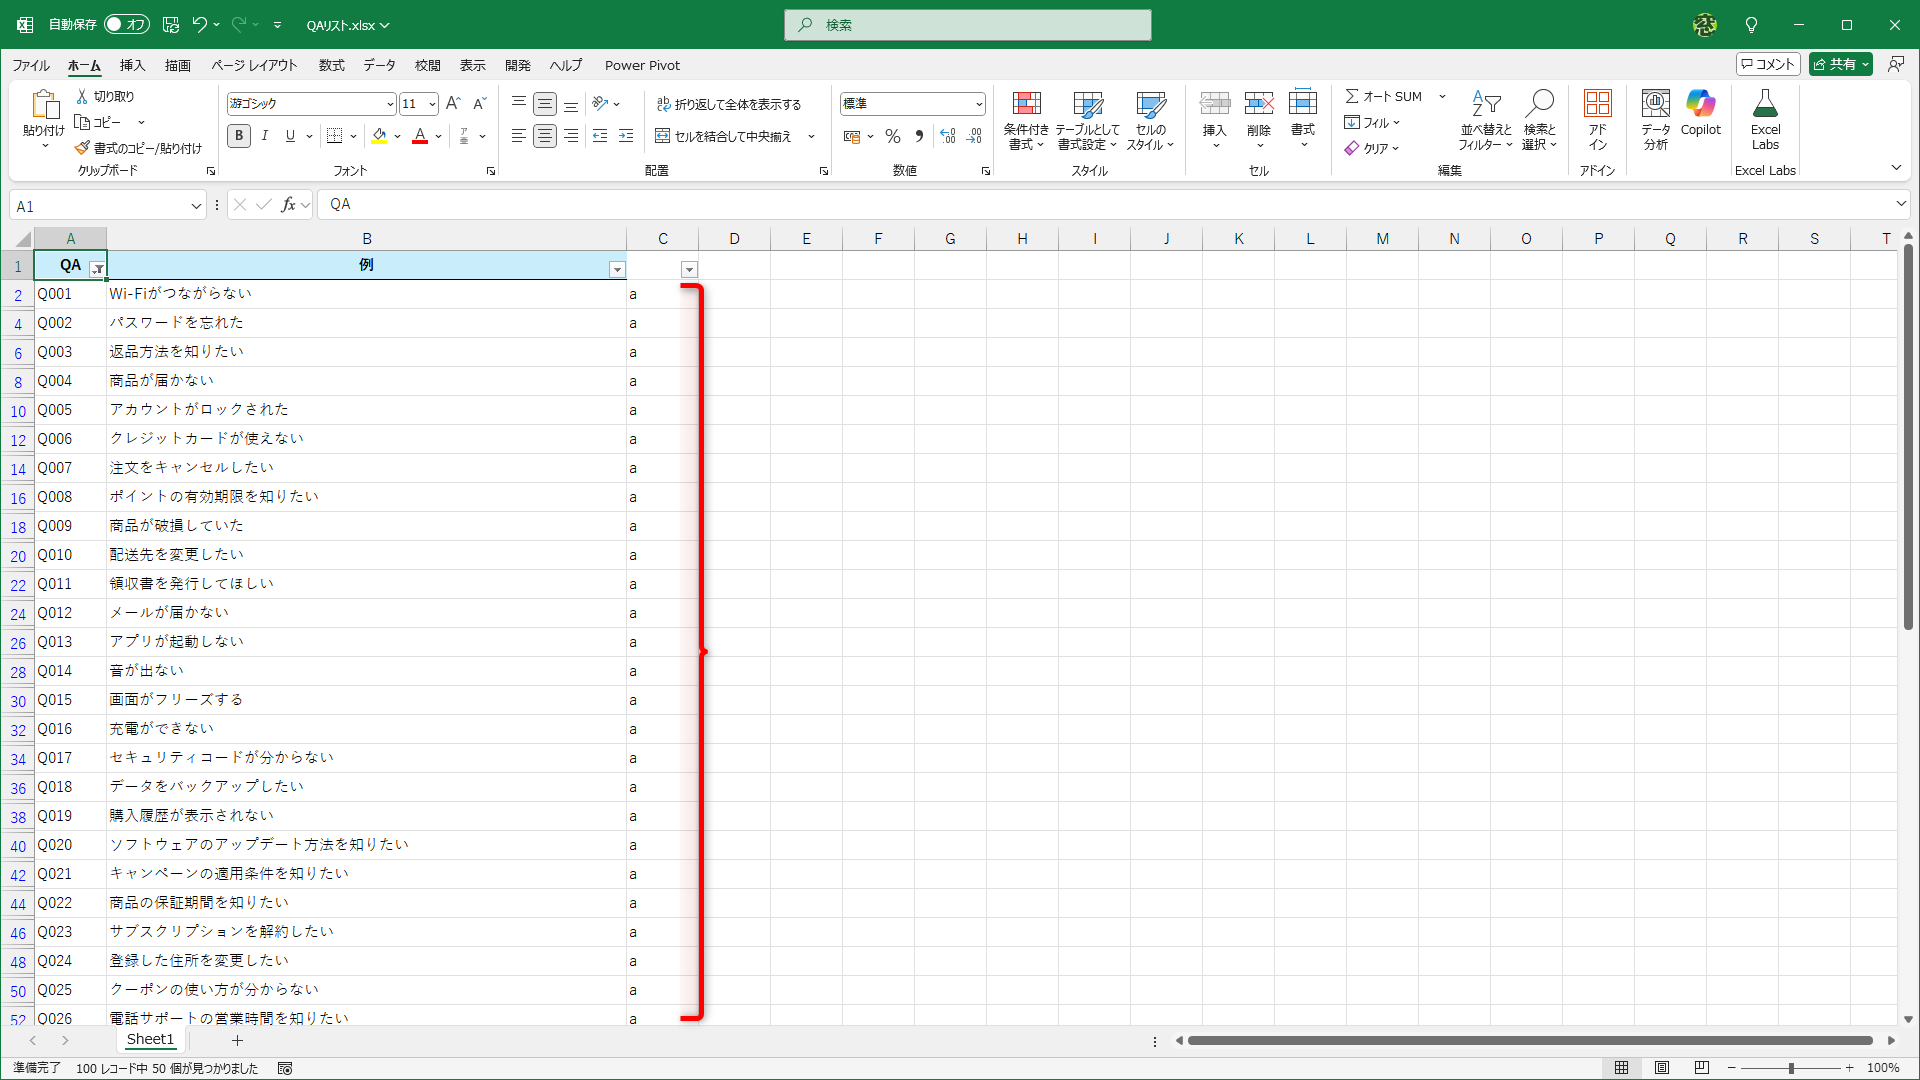Toggle the AutoSave switch
Viewport: 1920px width, 1080px height.
[x=127, y=24]
